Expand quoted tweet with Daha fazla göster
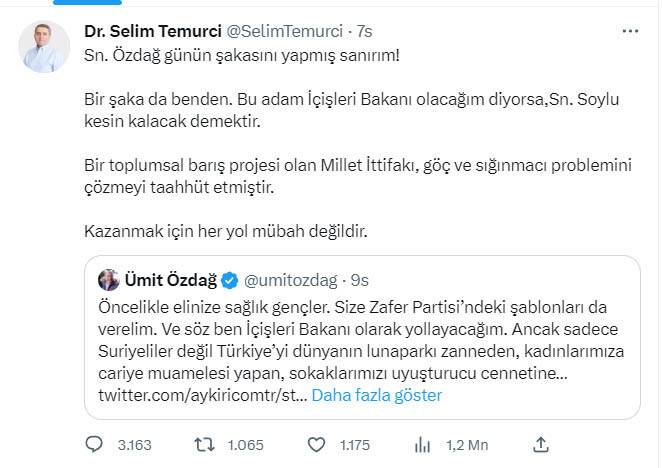 [377, 395]
